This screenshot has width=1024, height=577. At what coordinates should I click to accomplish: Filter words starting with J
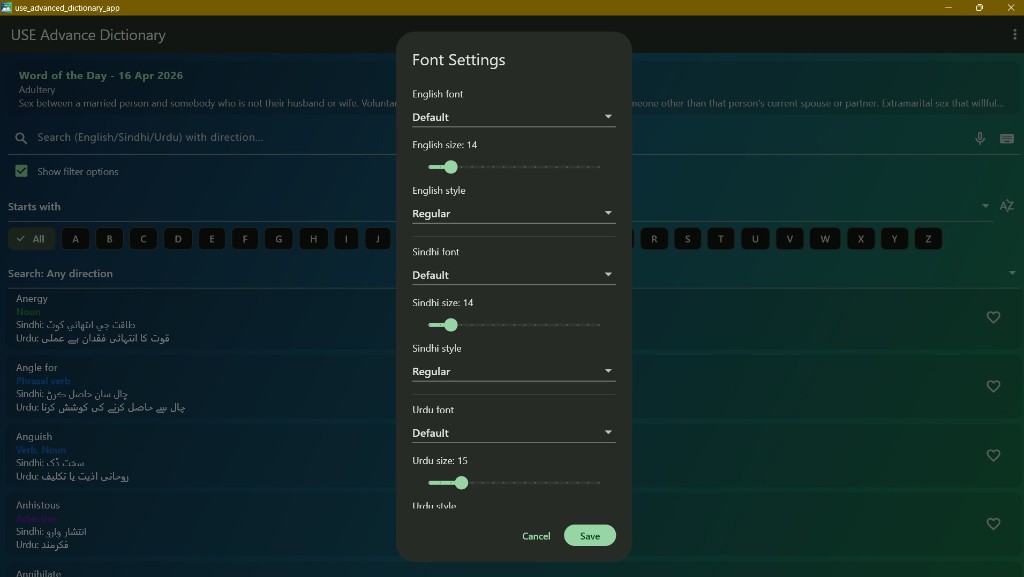(x=377, y=239)
